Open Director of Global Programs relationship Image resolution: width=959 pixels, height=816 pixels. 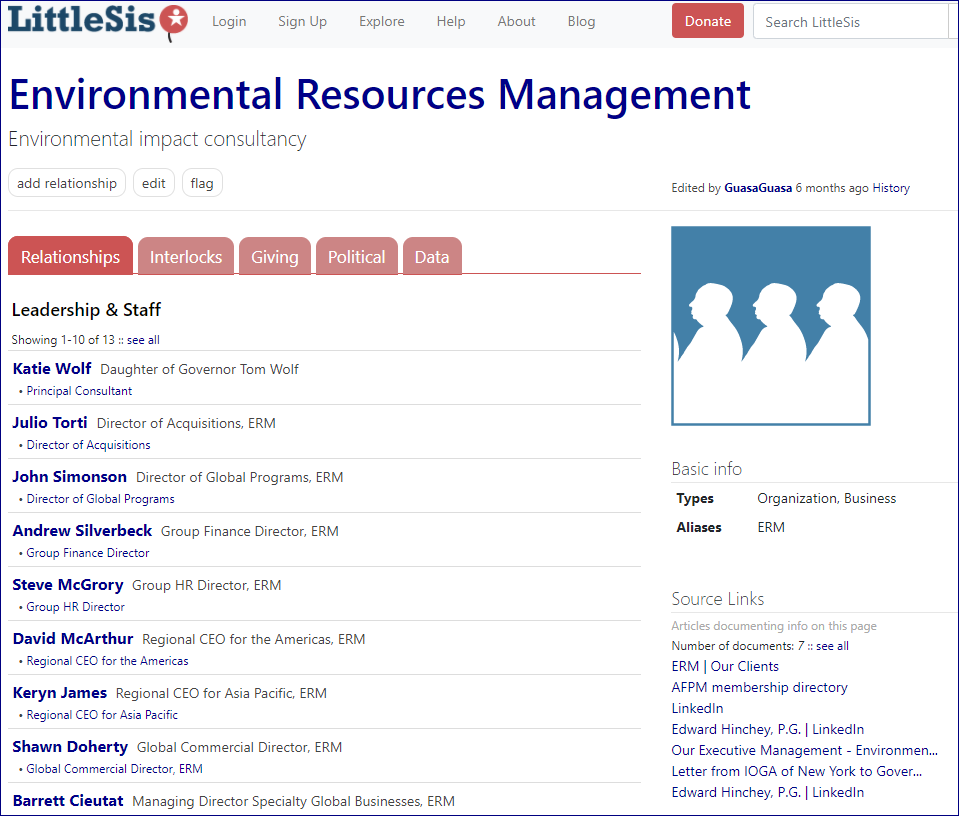click(x=100, y=499)
